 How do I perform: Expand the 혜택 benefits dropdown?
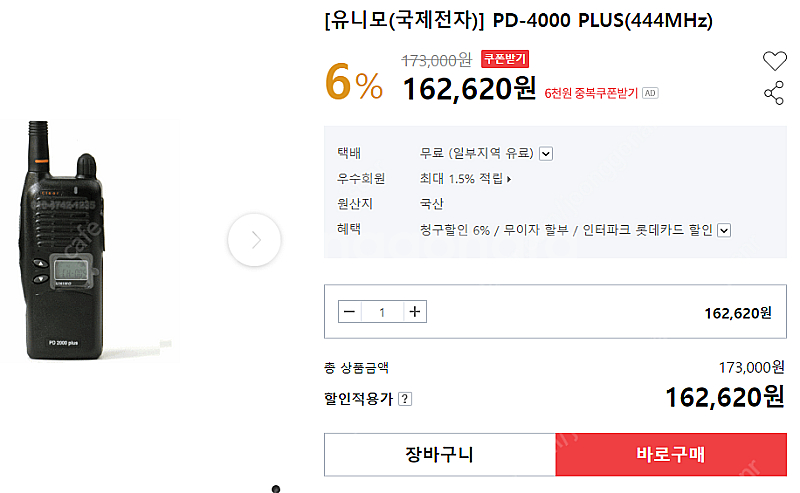pos(724,230)
